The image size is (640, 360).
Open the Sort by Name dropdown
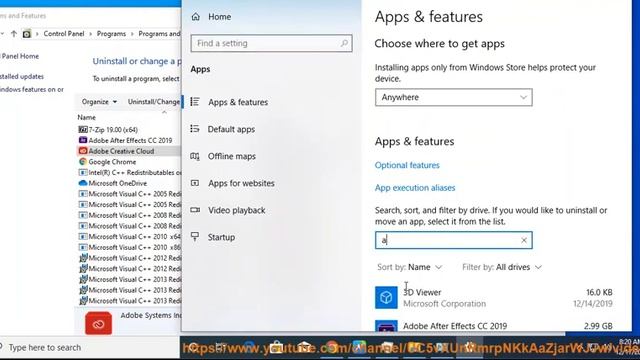coord(409,267)
